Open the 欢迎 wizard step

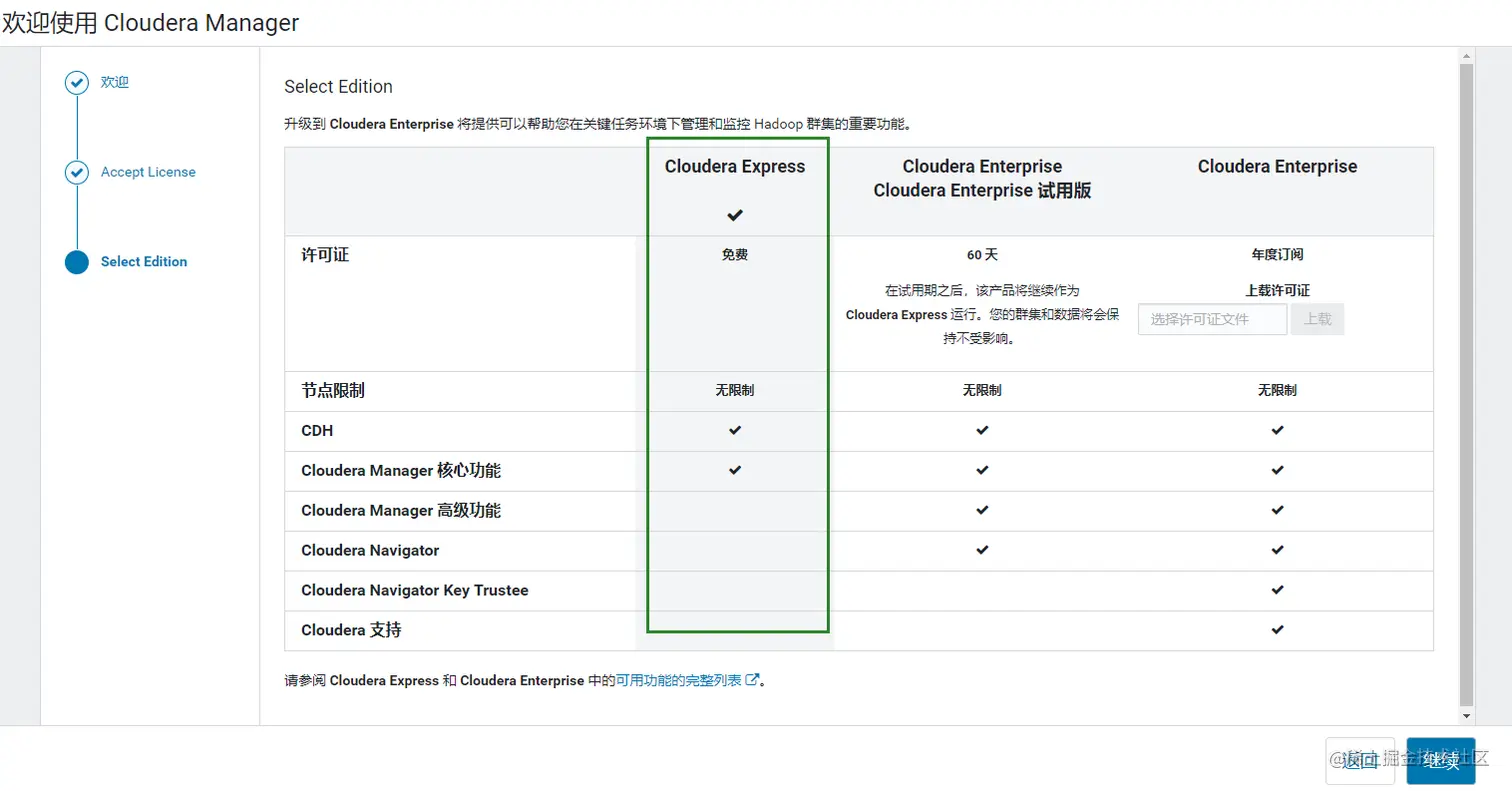115,82
